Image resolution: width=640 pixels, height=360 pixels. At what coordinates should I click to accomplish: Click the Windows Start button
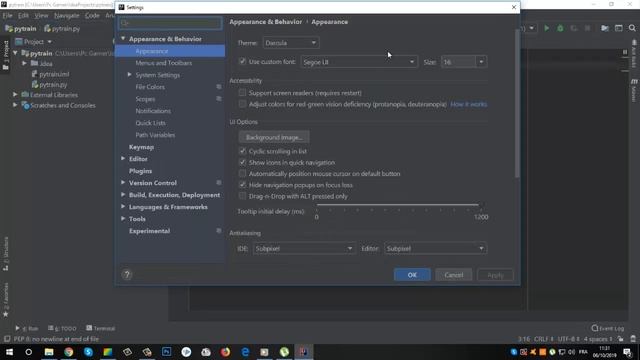pos(9,352)
